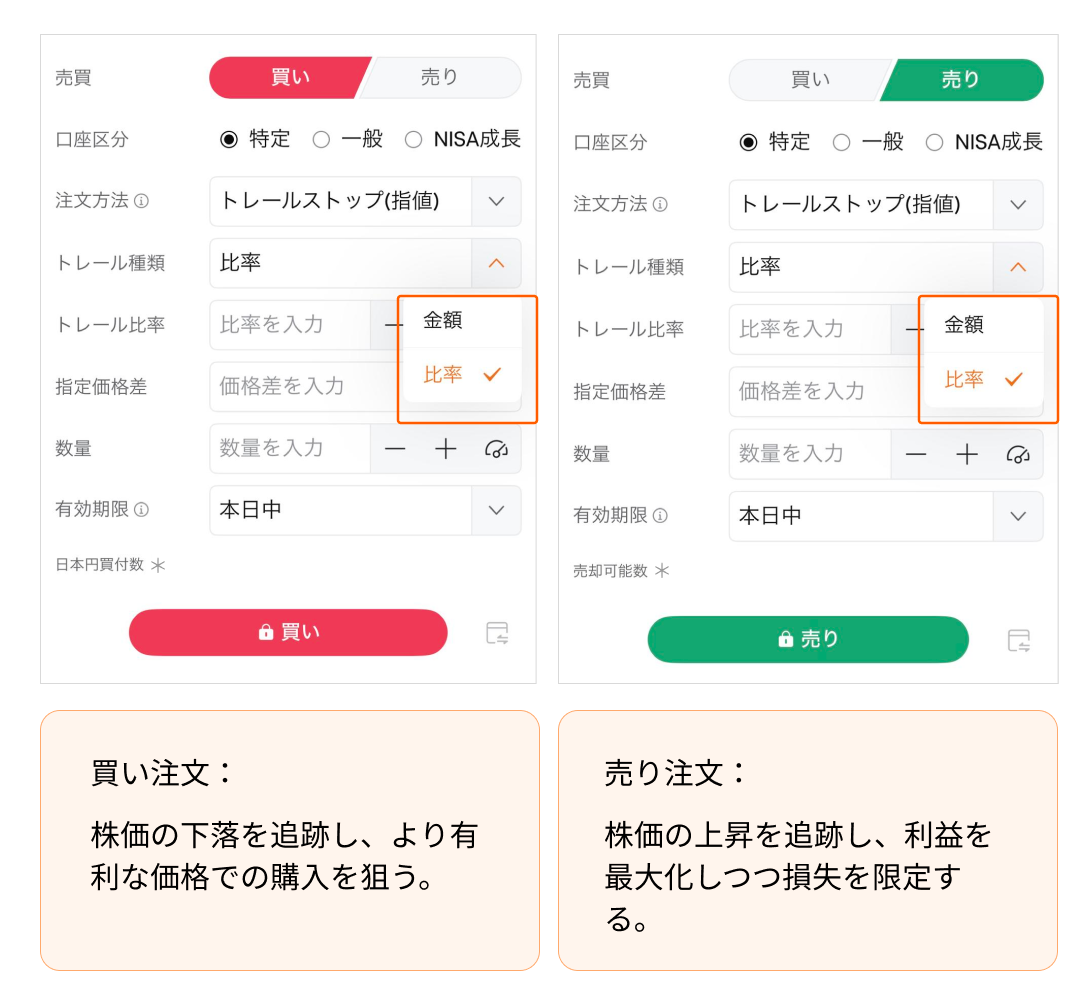Click order-switch icon beside red 買い button
This screenshot has width=1081, height=1005.
pyautogui.click(x=497, y=633)
